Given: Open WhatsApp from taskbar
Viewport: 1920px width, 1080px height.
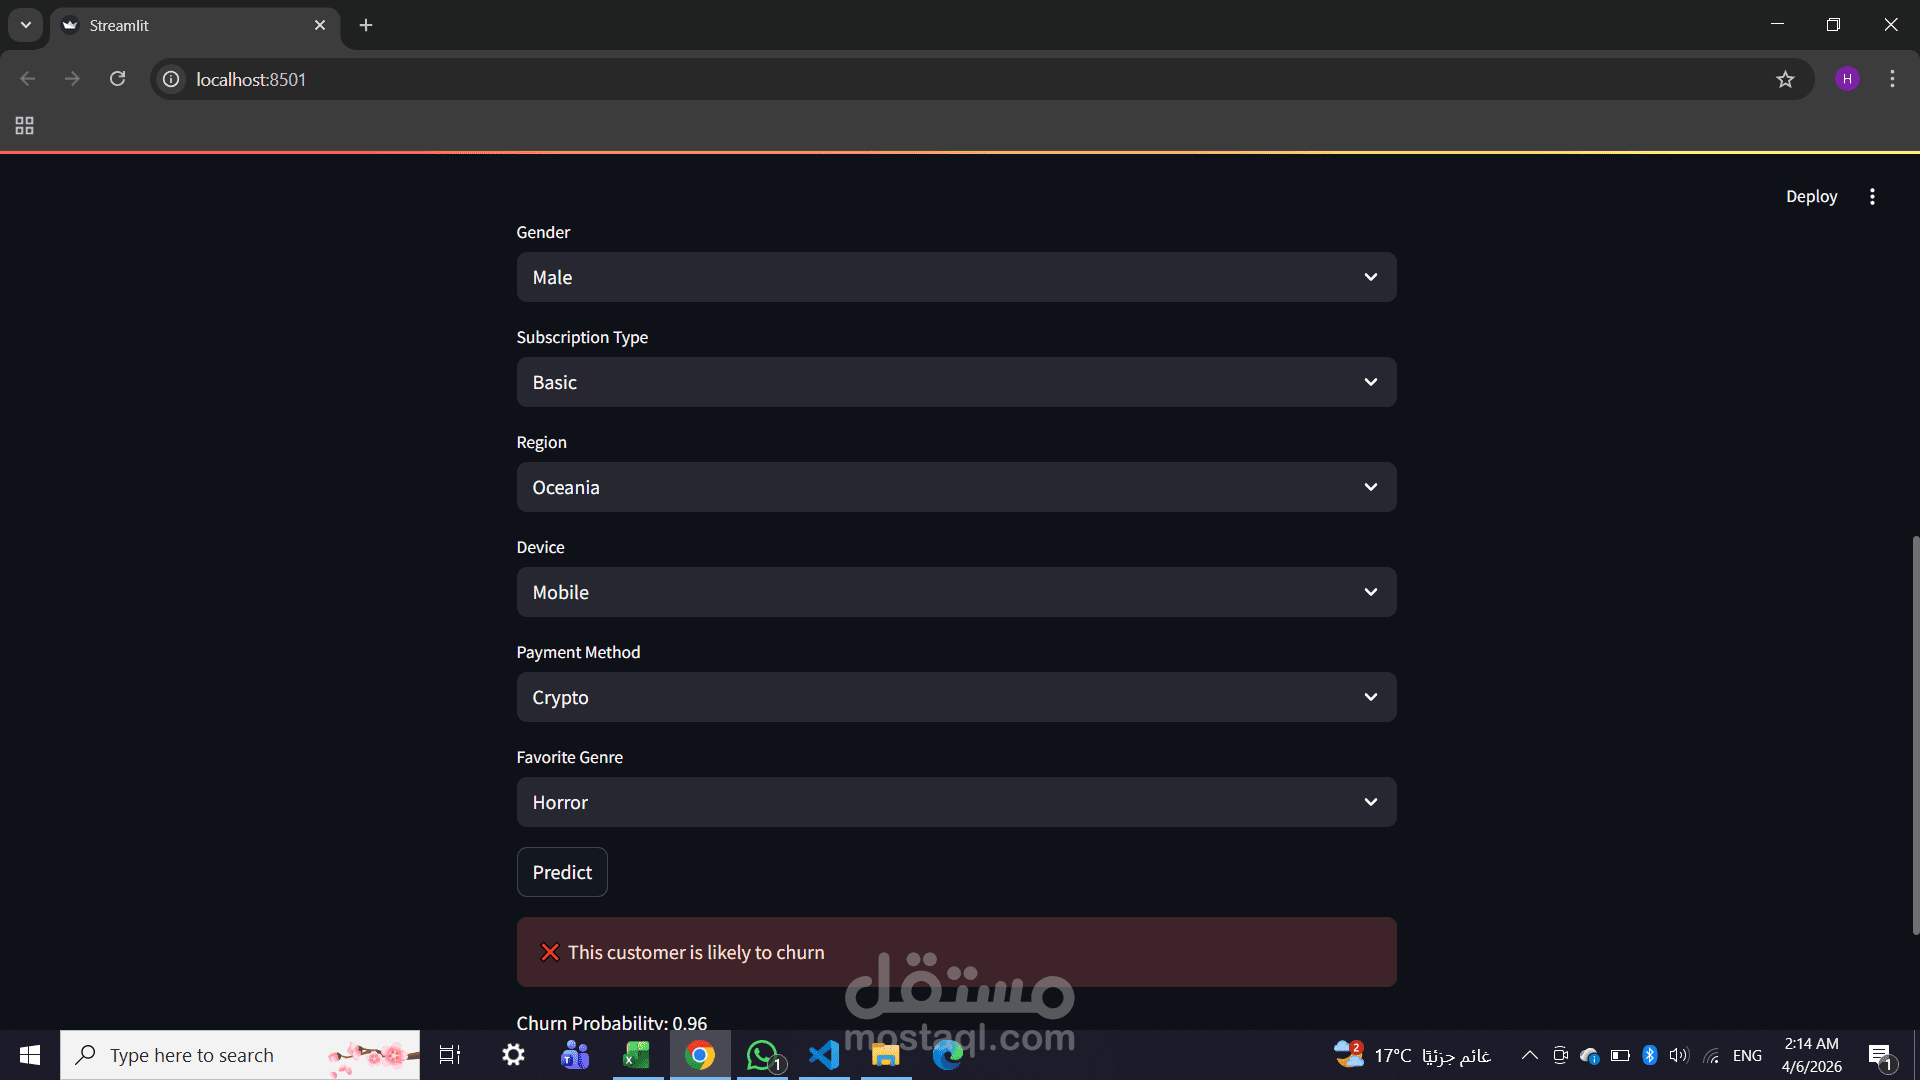Looking at the screenshot, I should (762, 1055).
